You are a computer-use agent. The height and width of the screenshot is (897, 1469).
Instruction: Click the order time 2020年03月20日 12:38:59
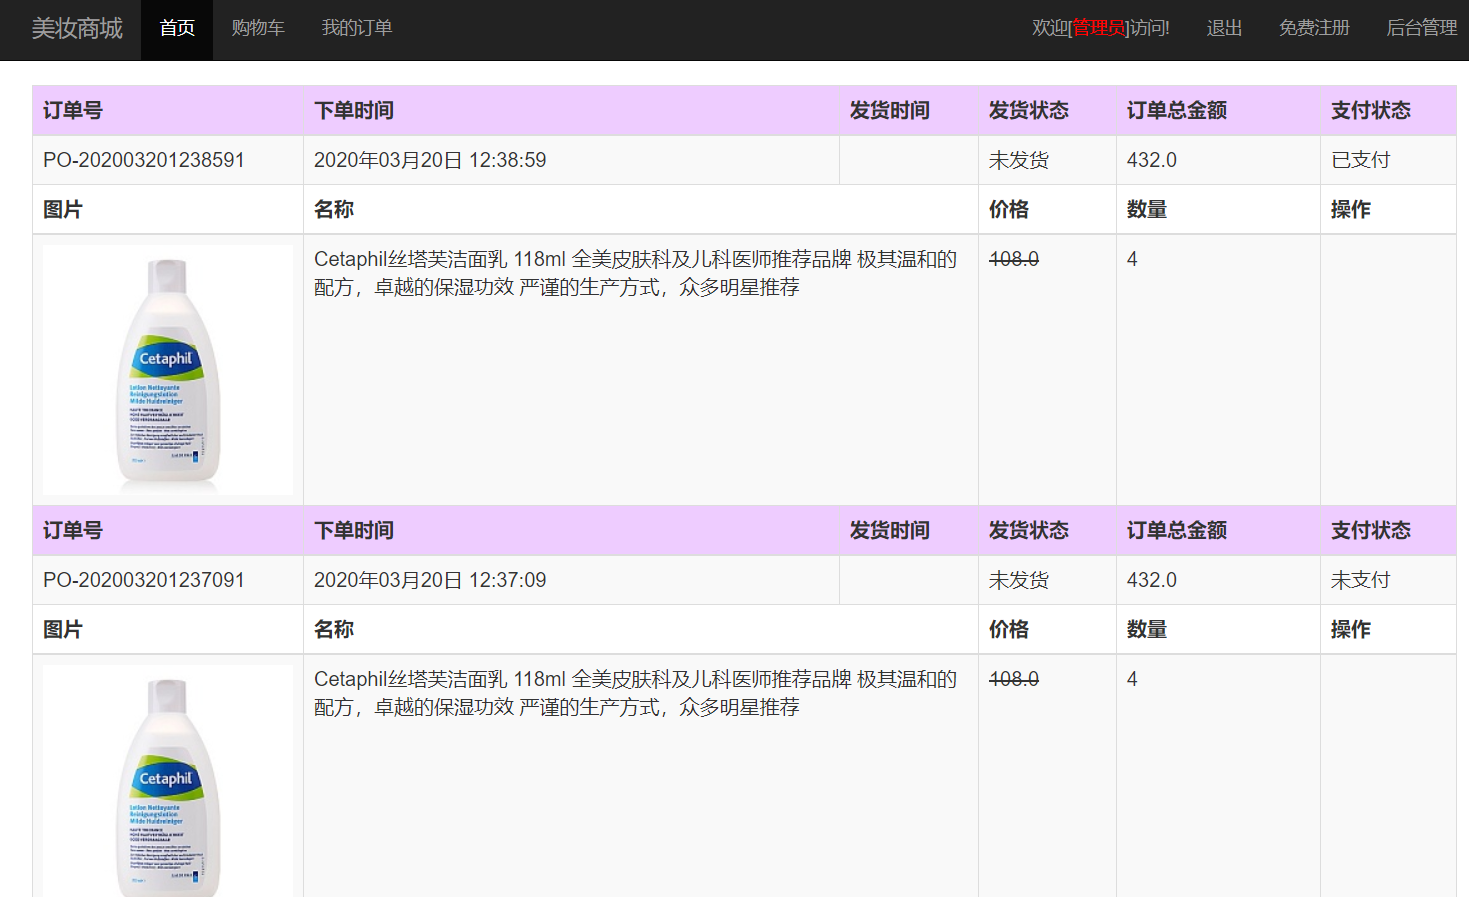430,160
